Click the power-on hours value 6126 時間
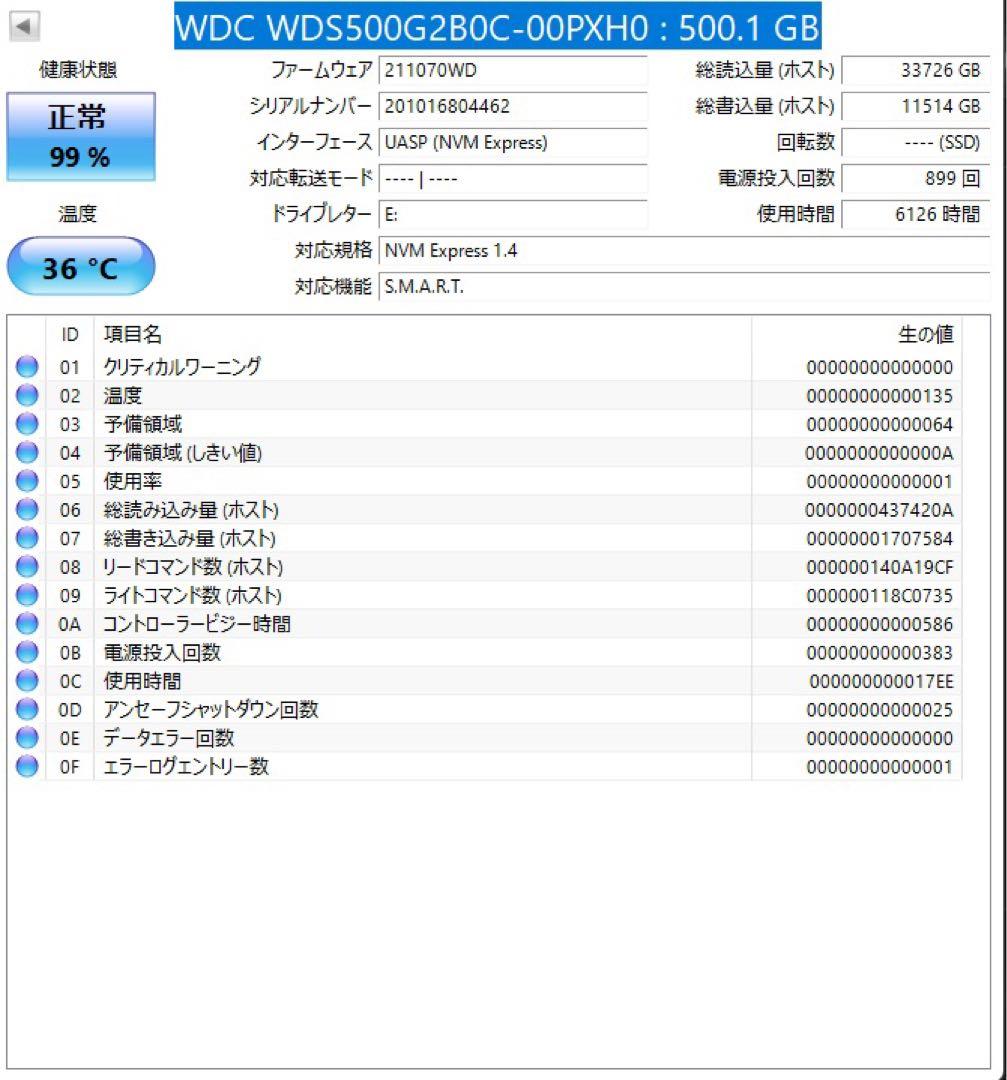 (916, 215)
